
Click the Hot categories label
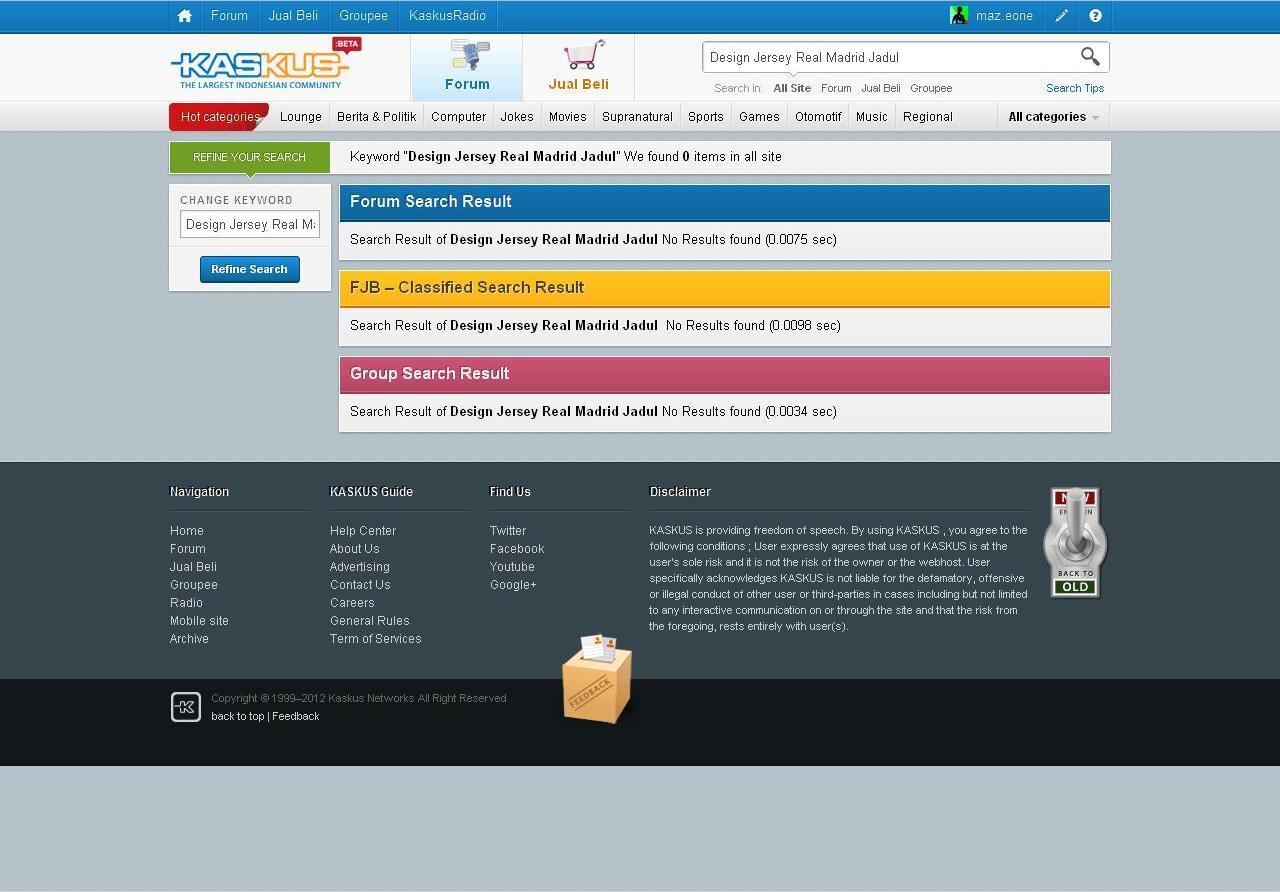pyautogui.click(x=220, y=117)
